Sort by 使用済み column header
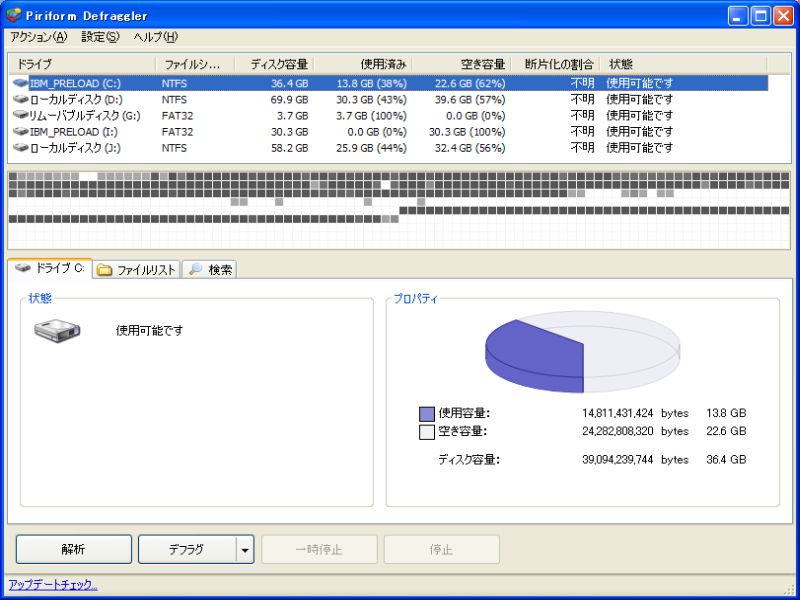This screenshot has width=800, height=600. 363,64
